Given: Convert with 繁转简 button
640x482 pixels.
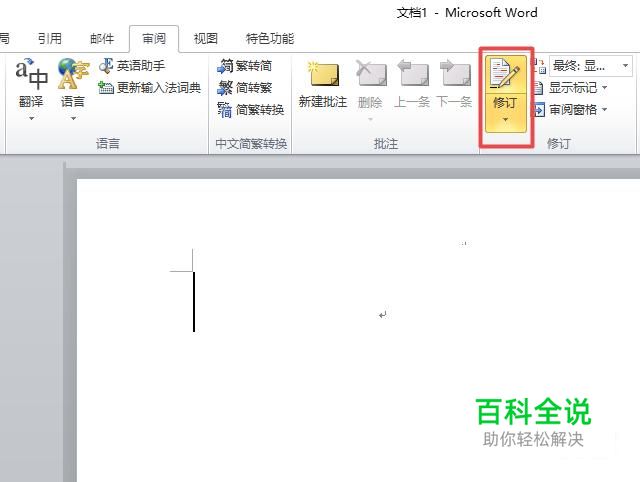Looking at the screenshot, I should click(244, 66).
